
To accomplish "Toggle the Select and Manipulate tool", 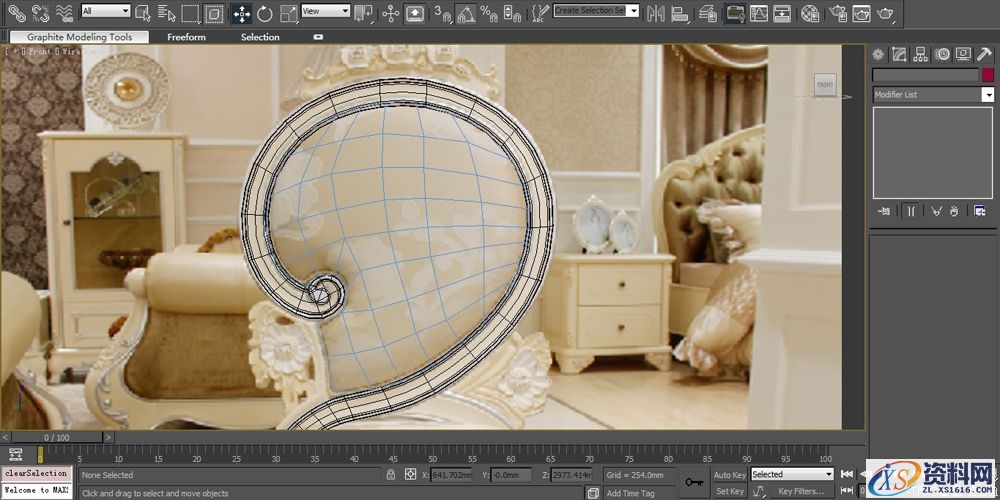I will tap(390, 13).
